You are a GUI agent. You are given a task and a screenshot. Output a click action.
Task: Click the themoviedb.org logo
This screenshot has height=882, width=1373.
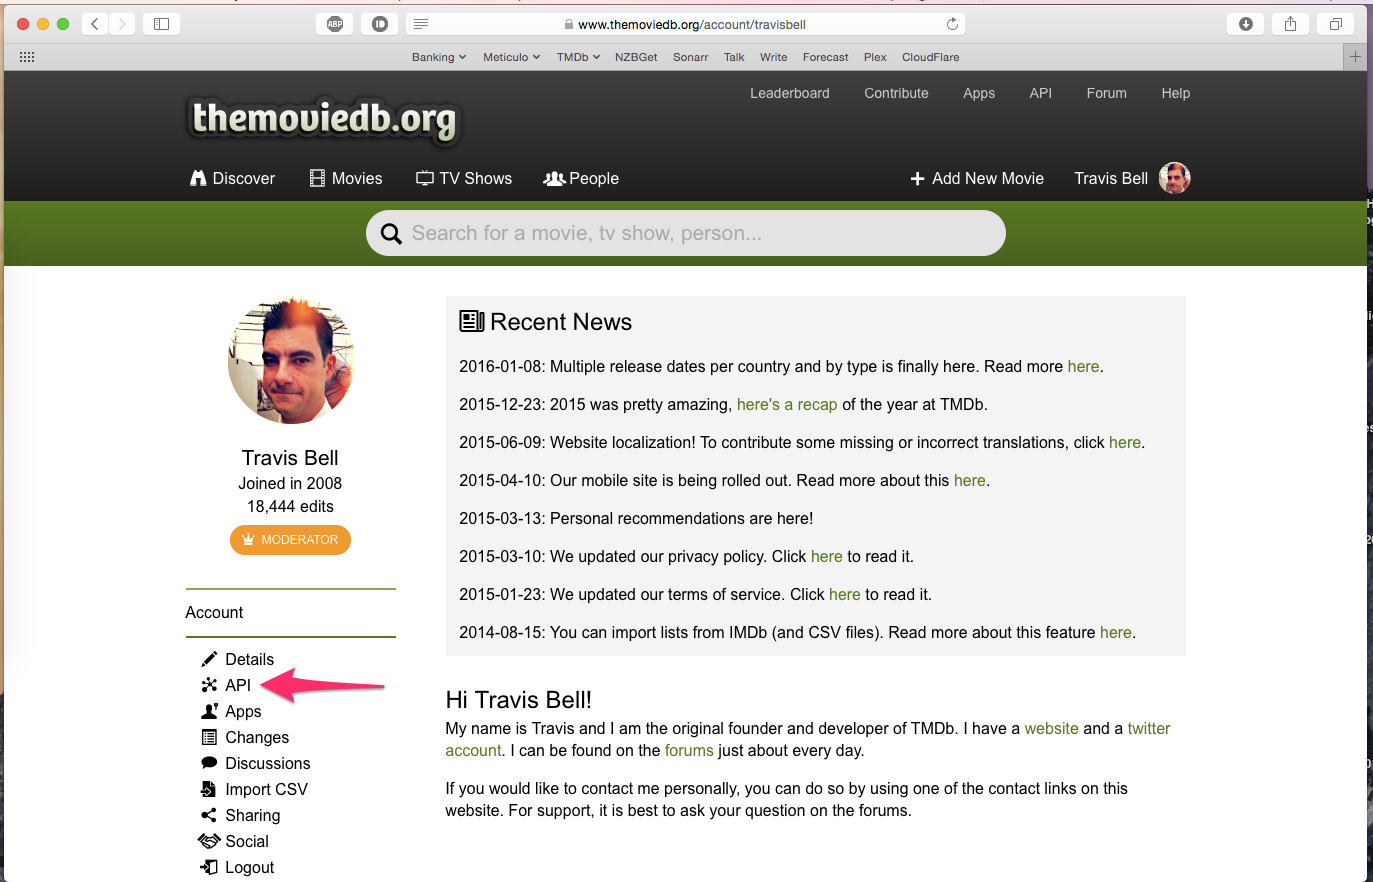(324, 120)
